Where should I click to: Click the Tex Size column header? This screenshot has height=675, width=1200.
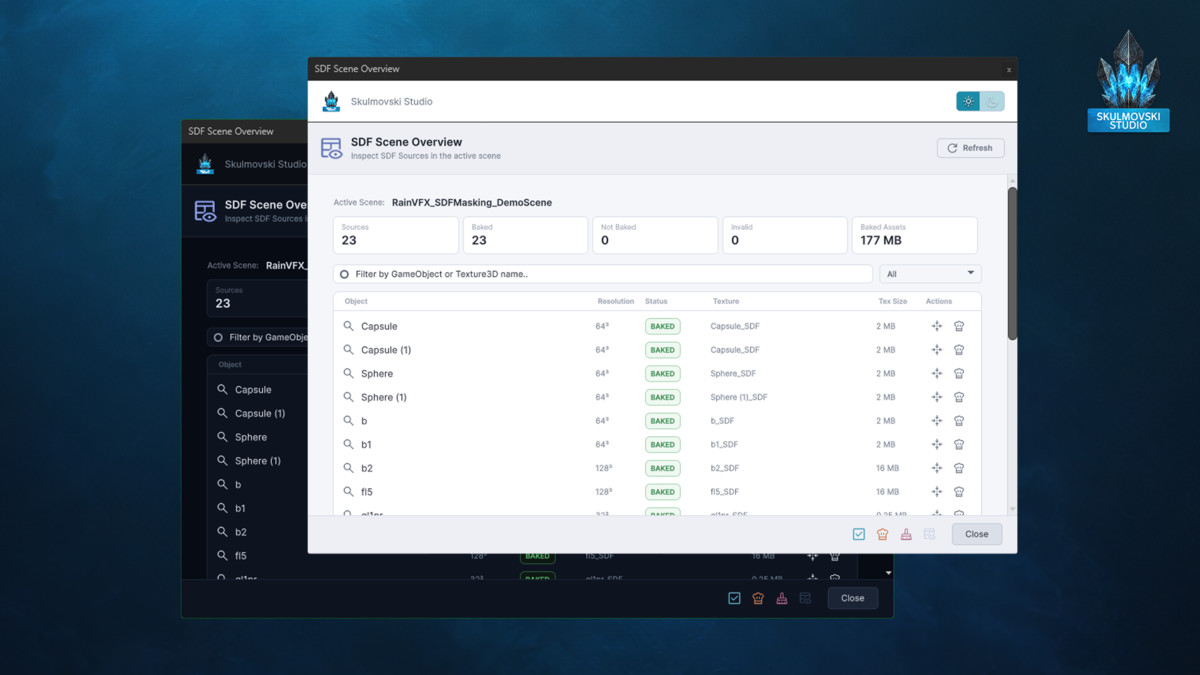click(892, 301)
